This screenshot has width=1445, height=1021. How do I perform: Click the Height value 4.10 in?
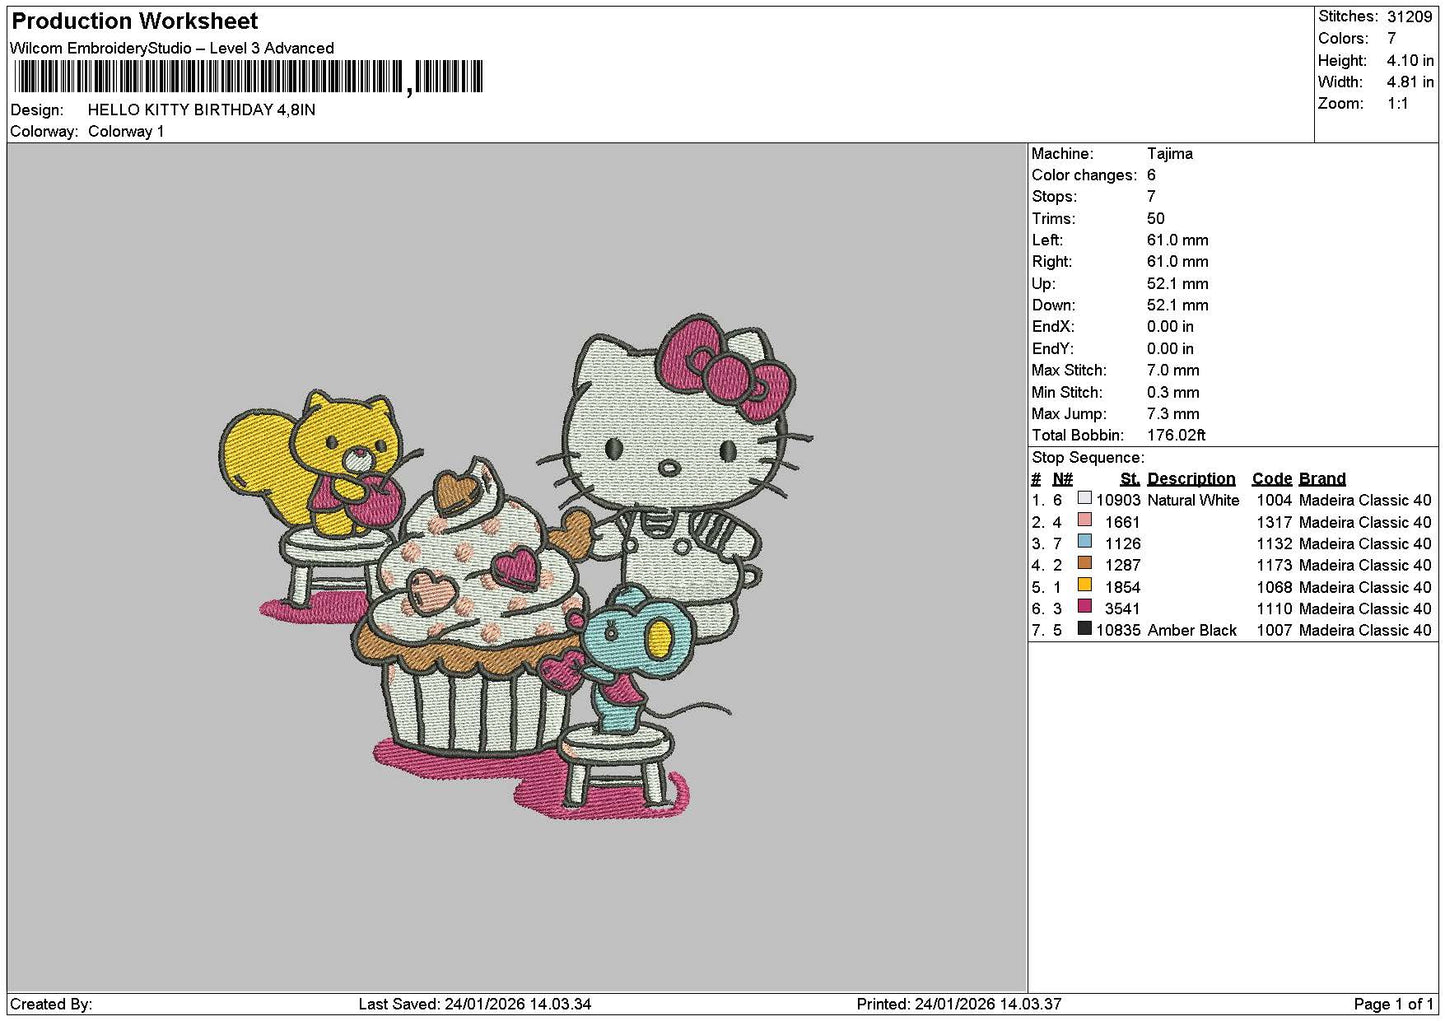coord(1410,61)
